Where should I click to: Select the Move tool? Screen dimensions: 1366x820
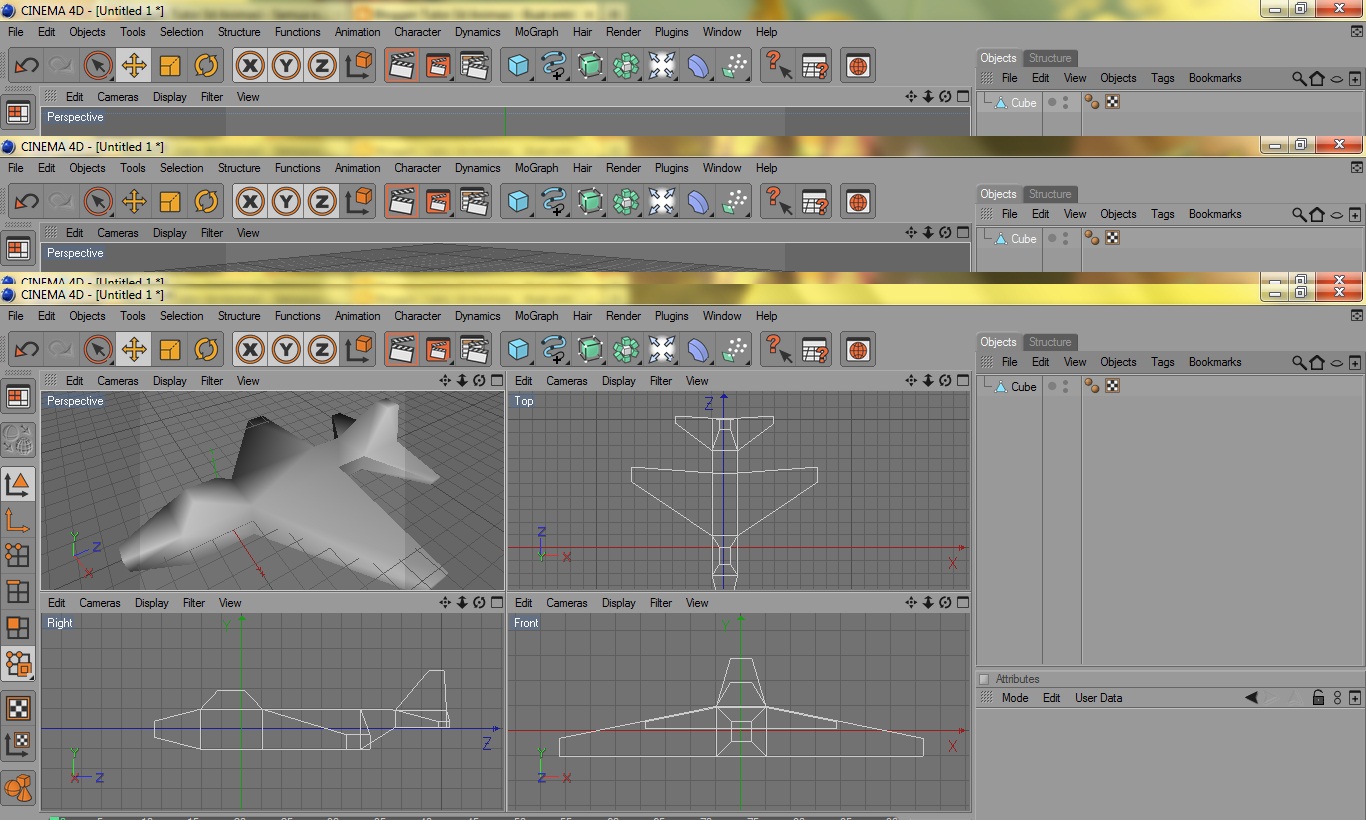point(133,349)
